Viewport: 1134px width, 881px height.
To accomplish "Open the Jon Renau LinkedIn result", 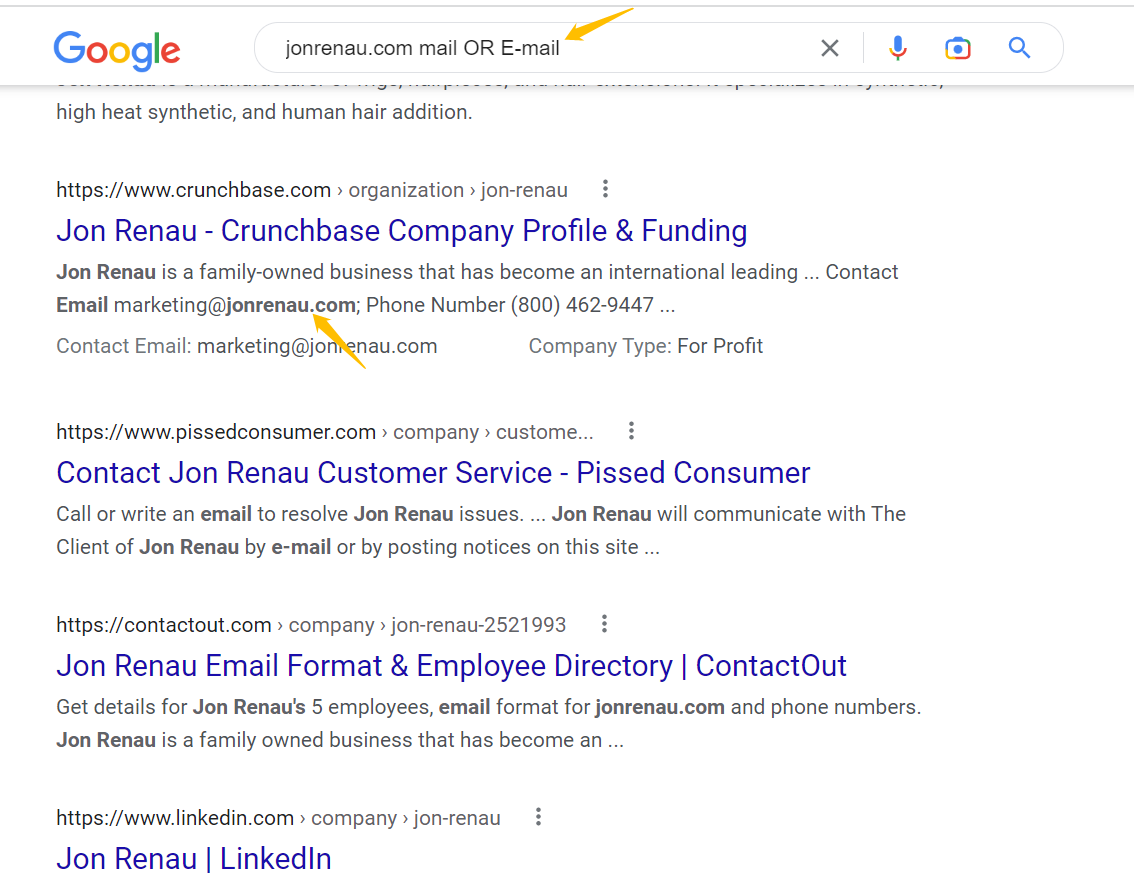I will (x=194, y=859).
